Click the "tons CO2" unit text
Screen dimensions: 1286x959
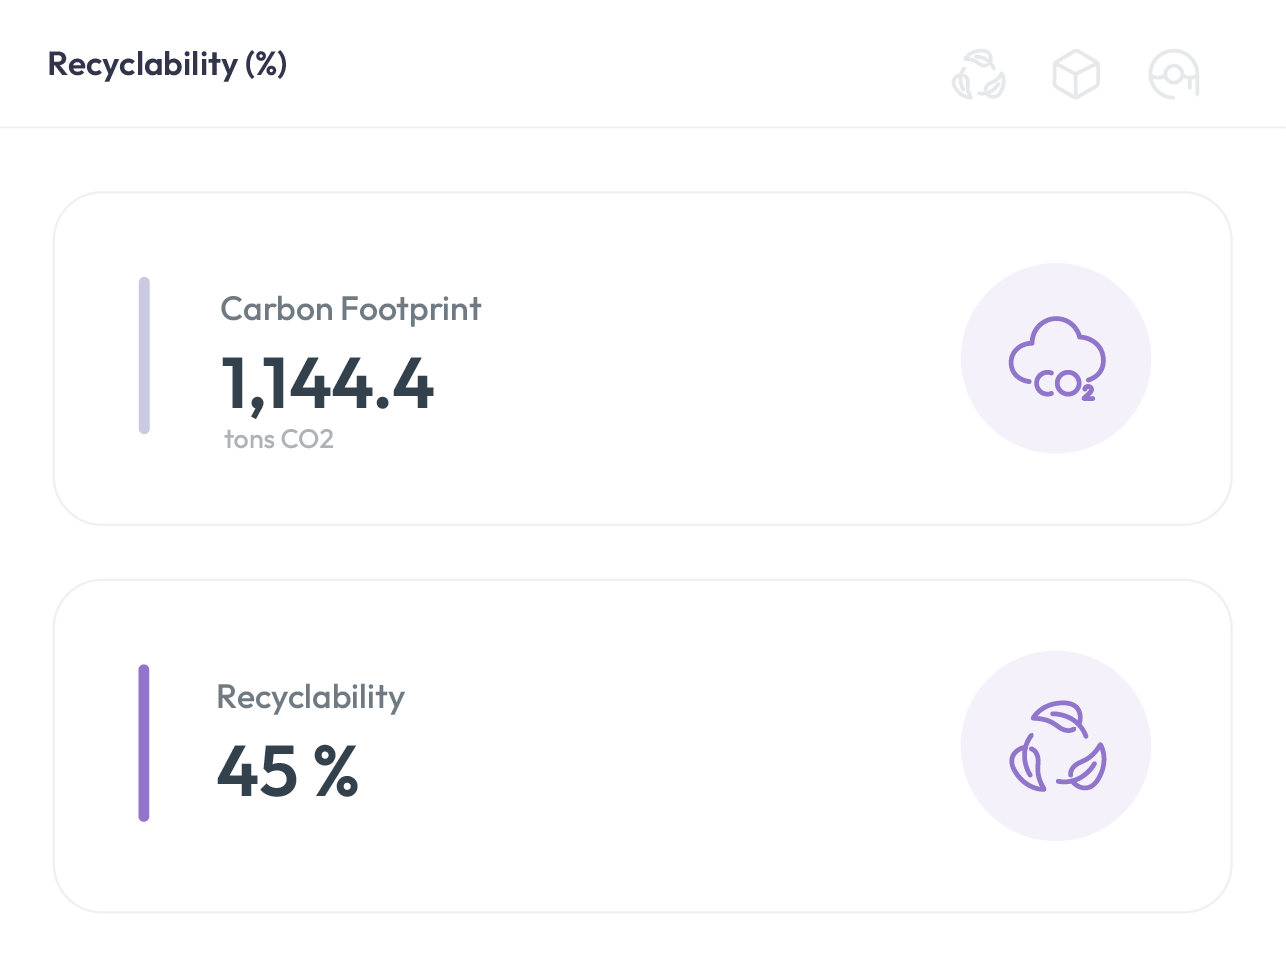(279, 439)
